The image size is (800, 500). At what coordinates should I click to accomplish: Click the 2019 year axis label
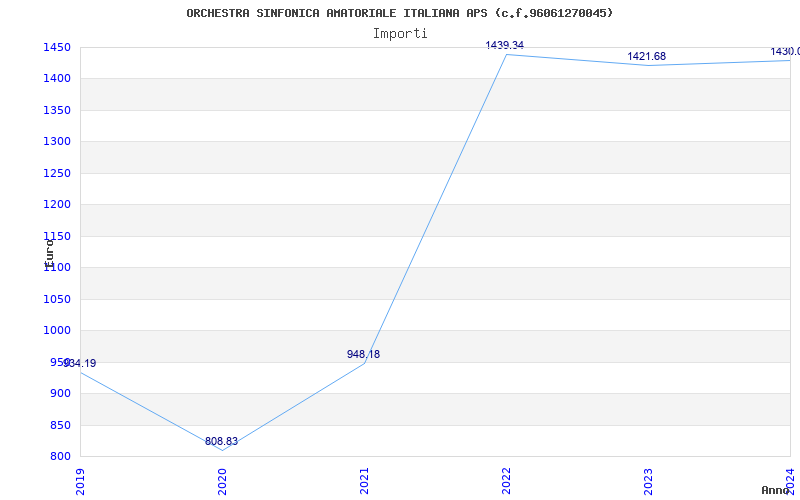click(80, 482)
